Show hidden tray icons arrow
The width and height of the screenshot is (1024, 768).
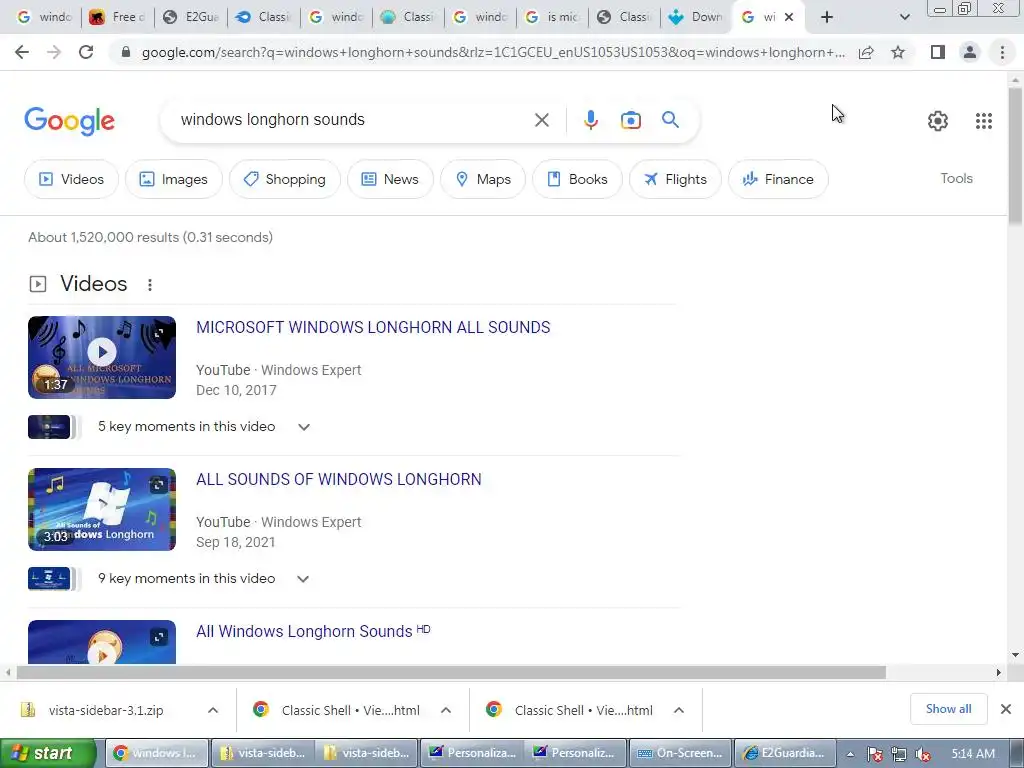850,754
